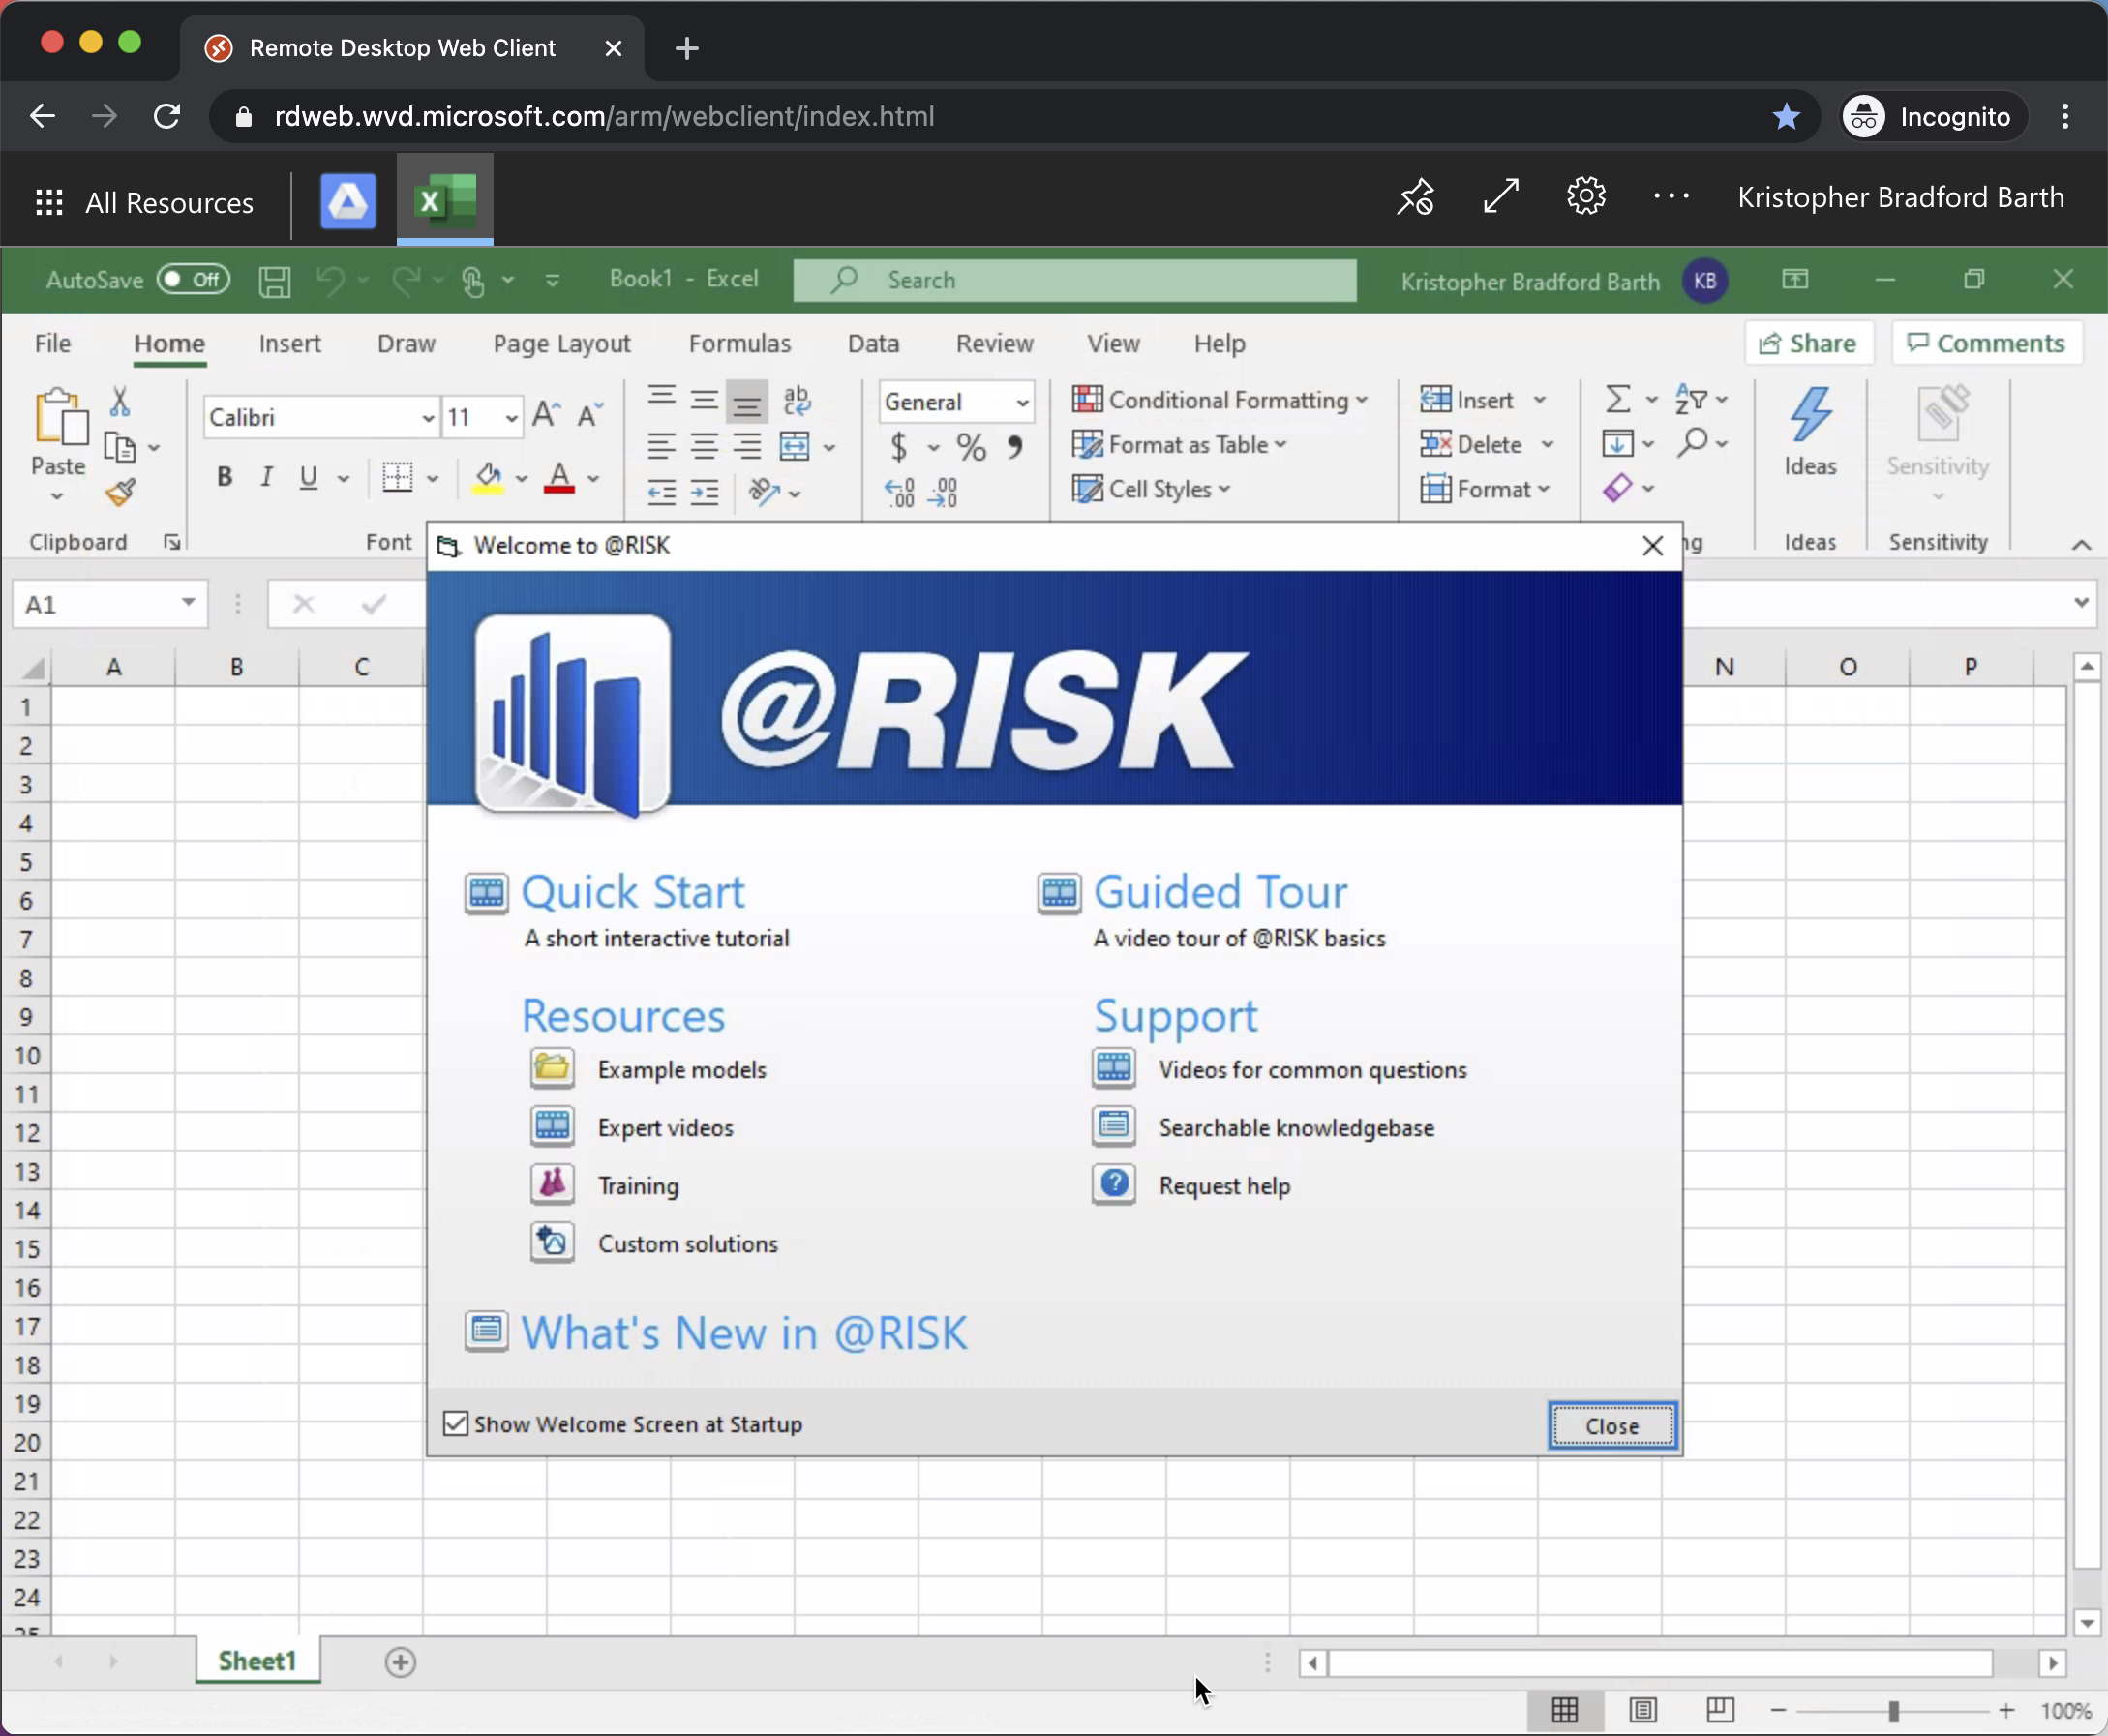Click the unpin icon in remote toolbar
This screenshot has width=2108, height=1736.
pyautogui.click(x=1416, y=196)
